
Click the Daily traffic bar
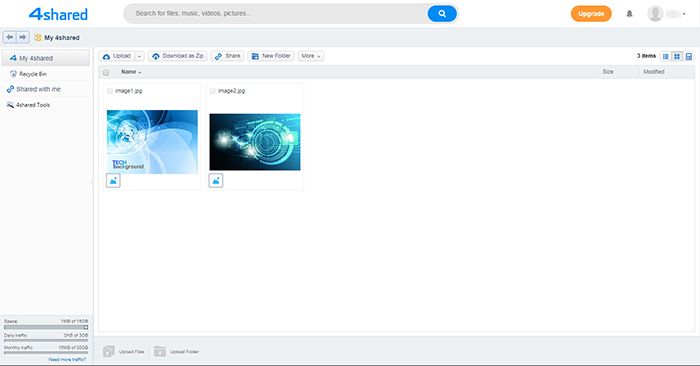pos(46,341)
